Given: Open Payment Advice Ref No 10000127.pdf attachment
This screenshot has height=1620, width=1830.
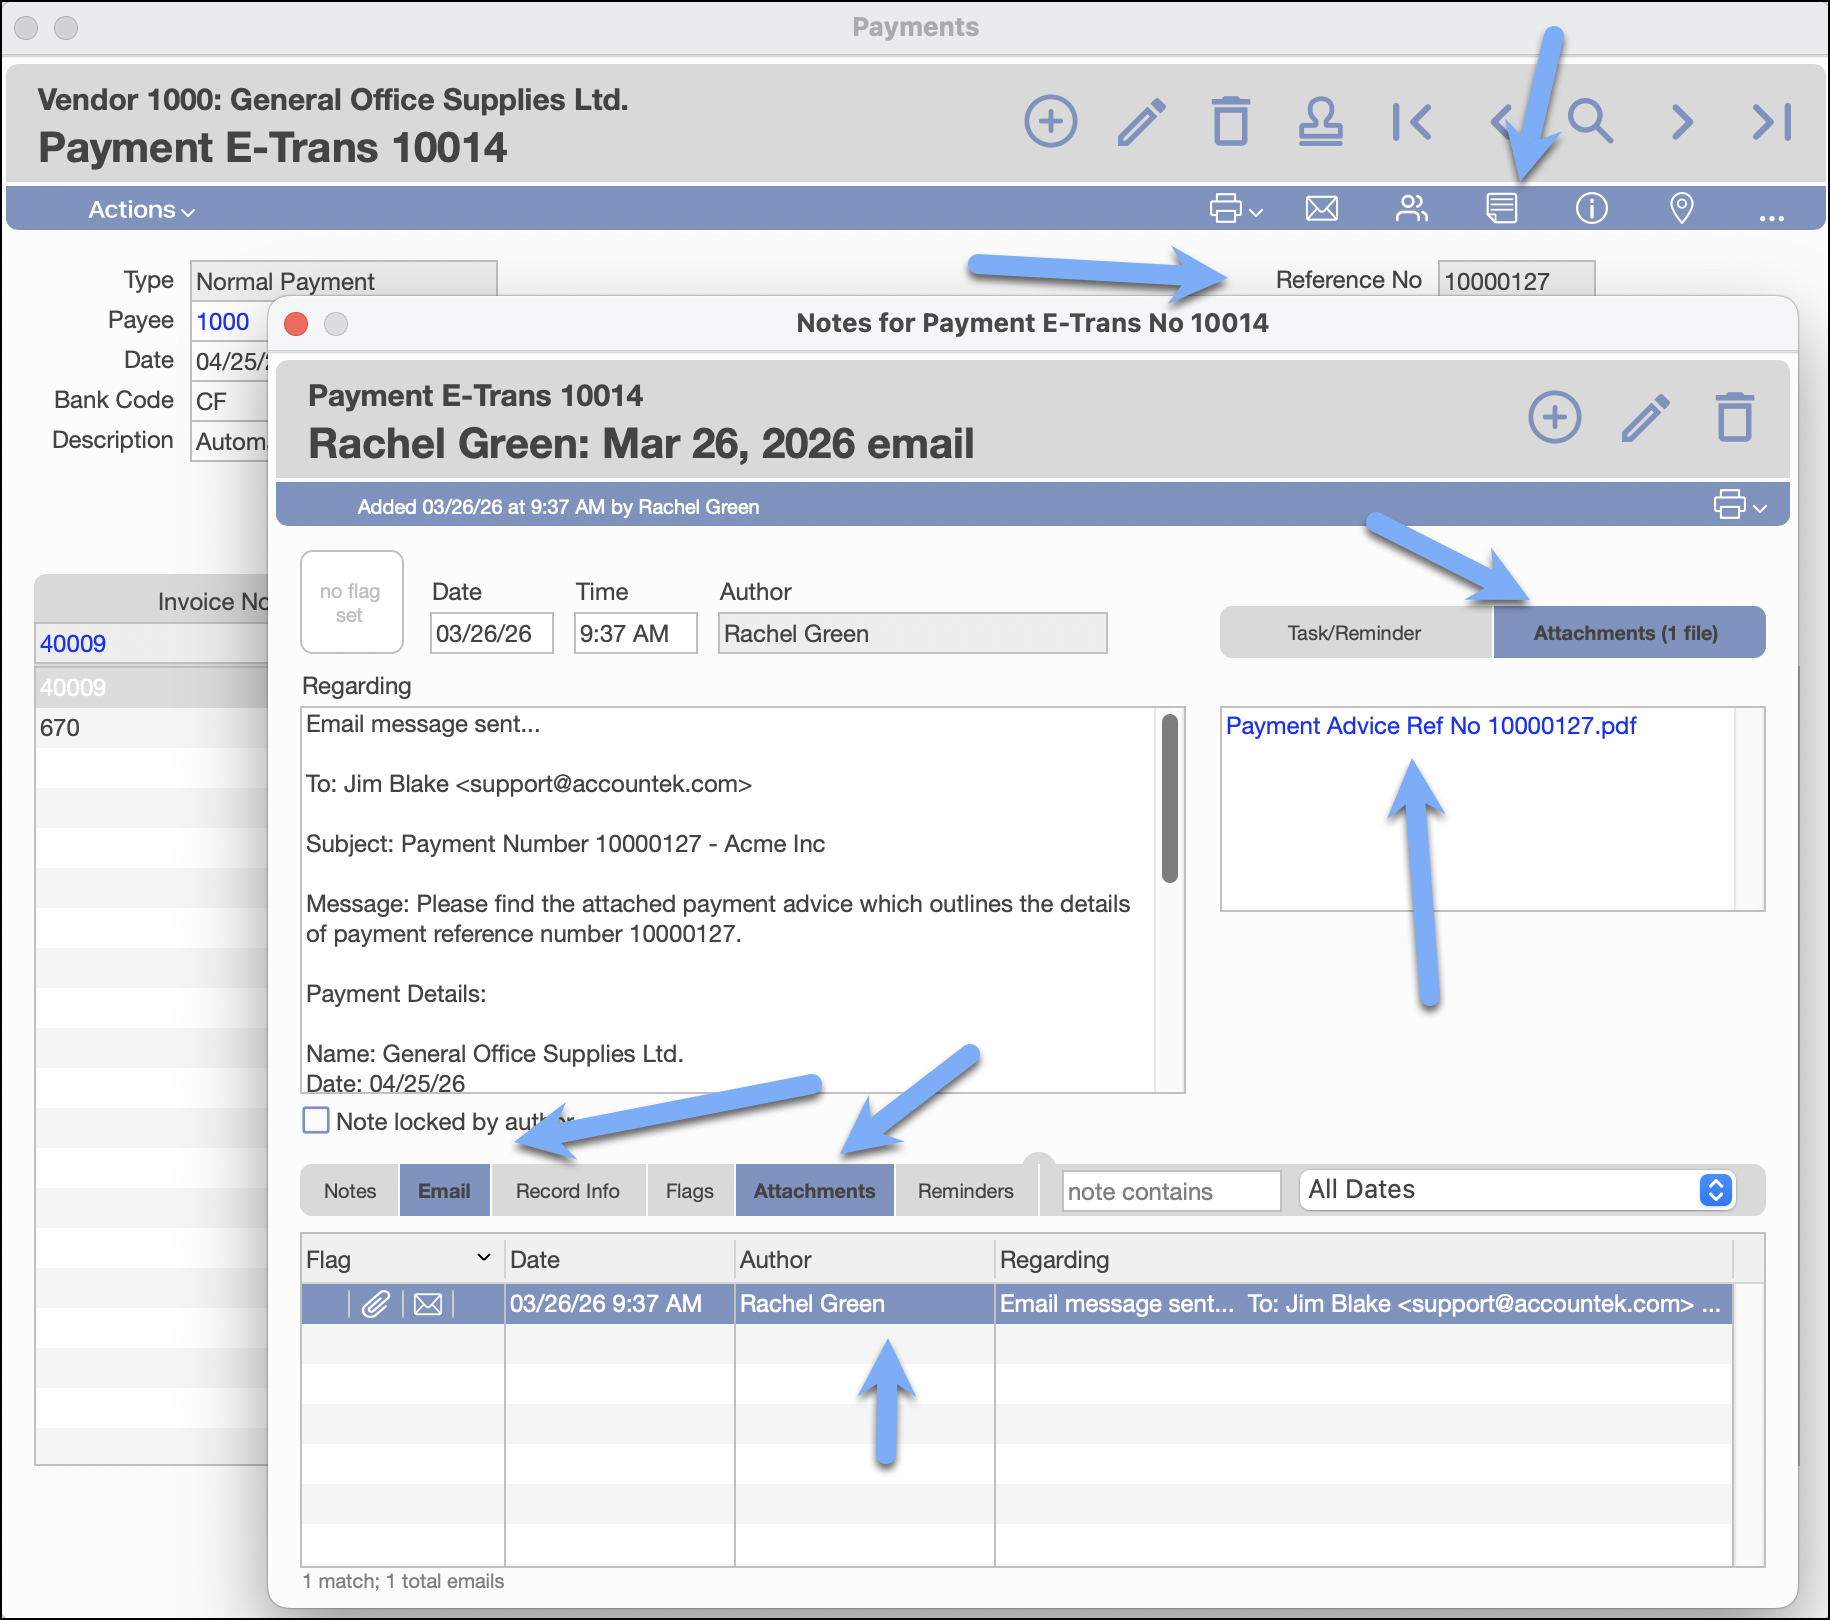Looking at the screenshot, I should point(1431,726).
